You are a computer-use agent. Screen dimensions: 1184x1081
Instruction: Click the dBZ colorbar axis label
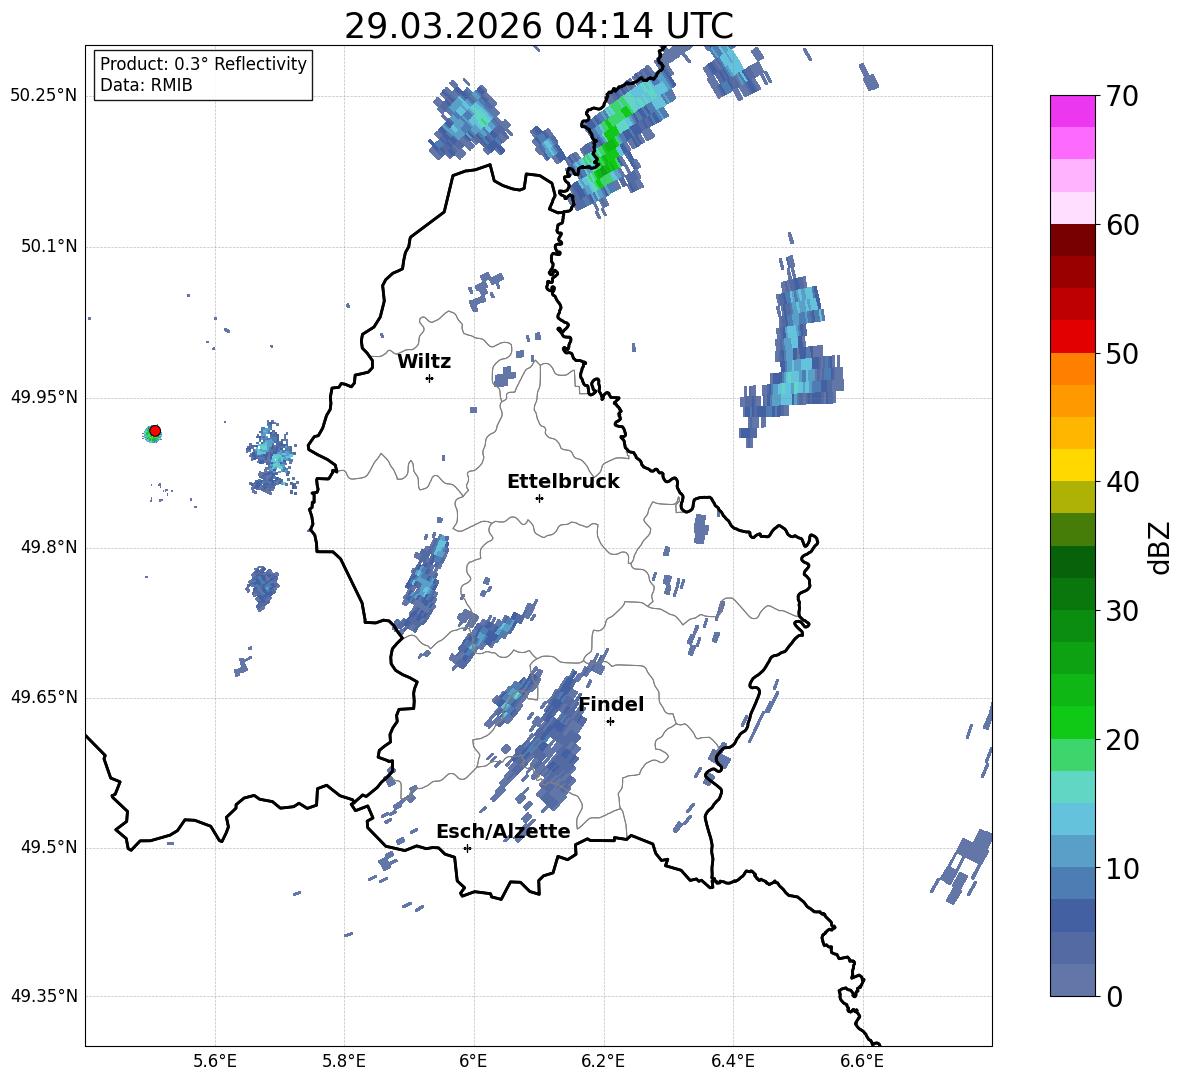(1160, 547)
